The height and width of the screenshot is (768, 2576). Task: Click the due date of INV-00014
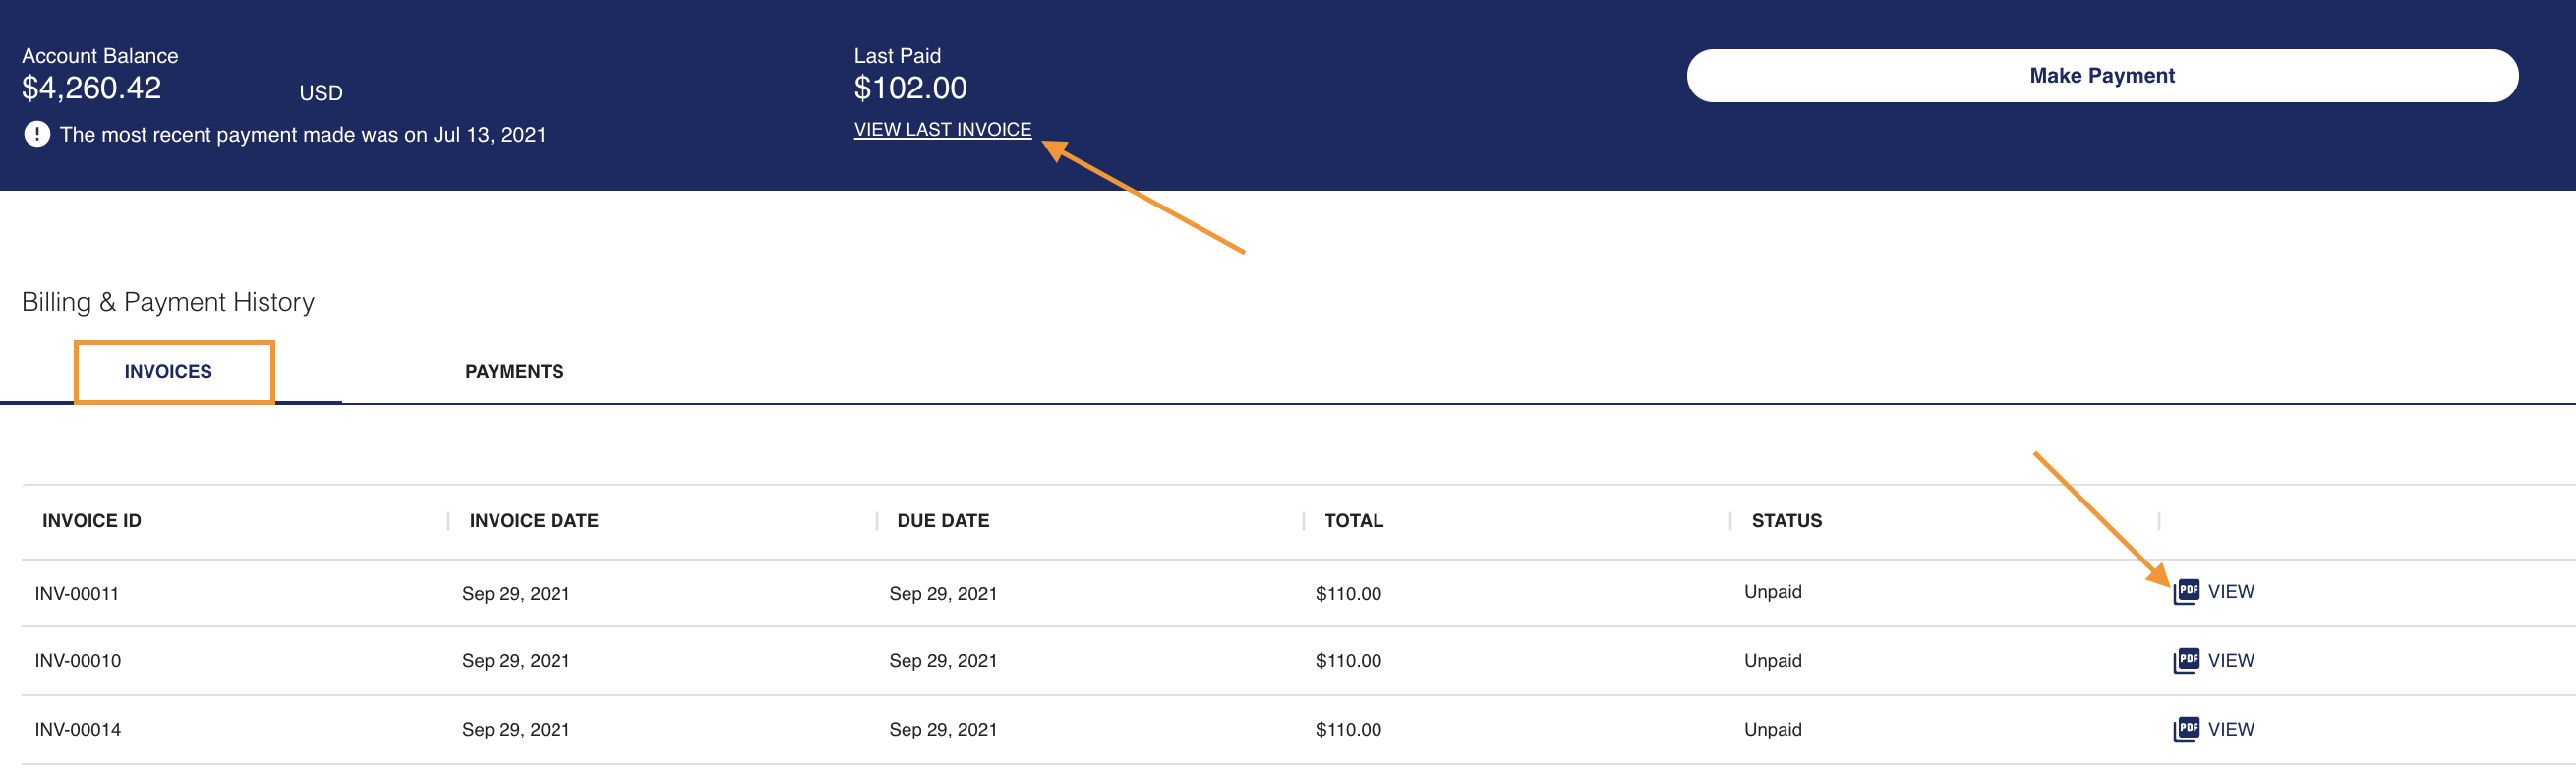coord(943,730)
